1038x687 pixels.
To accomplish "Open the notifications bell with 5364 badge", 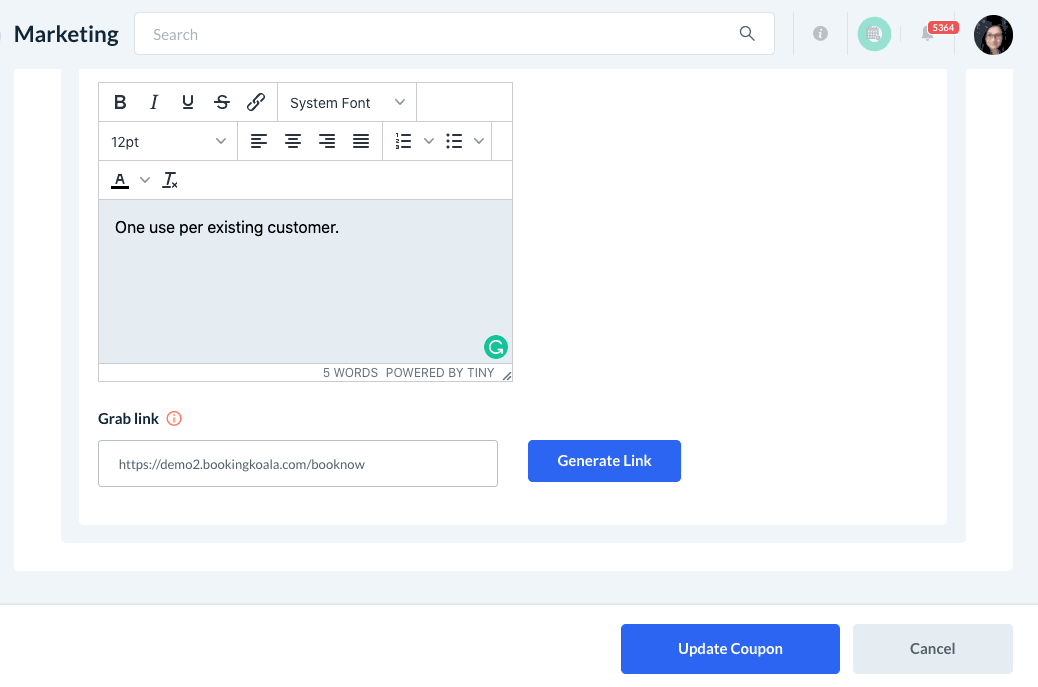I will [928, 35].
